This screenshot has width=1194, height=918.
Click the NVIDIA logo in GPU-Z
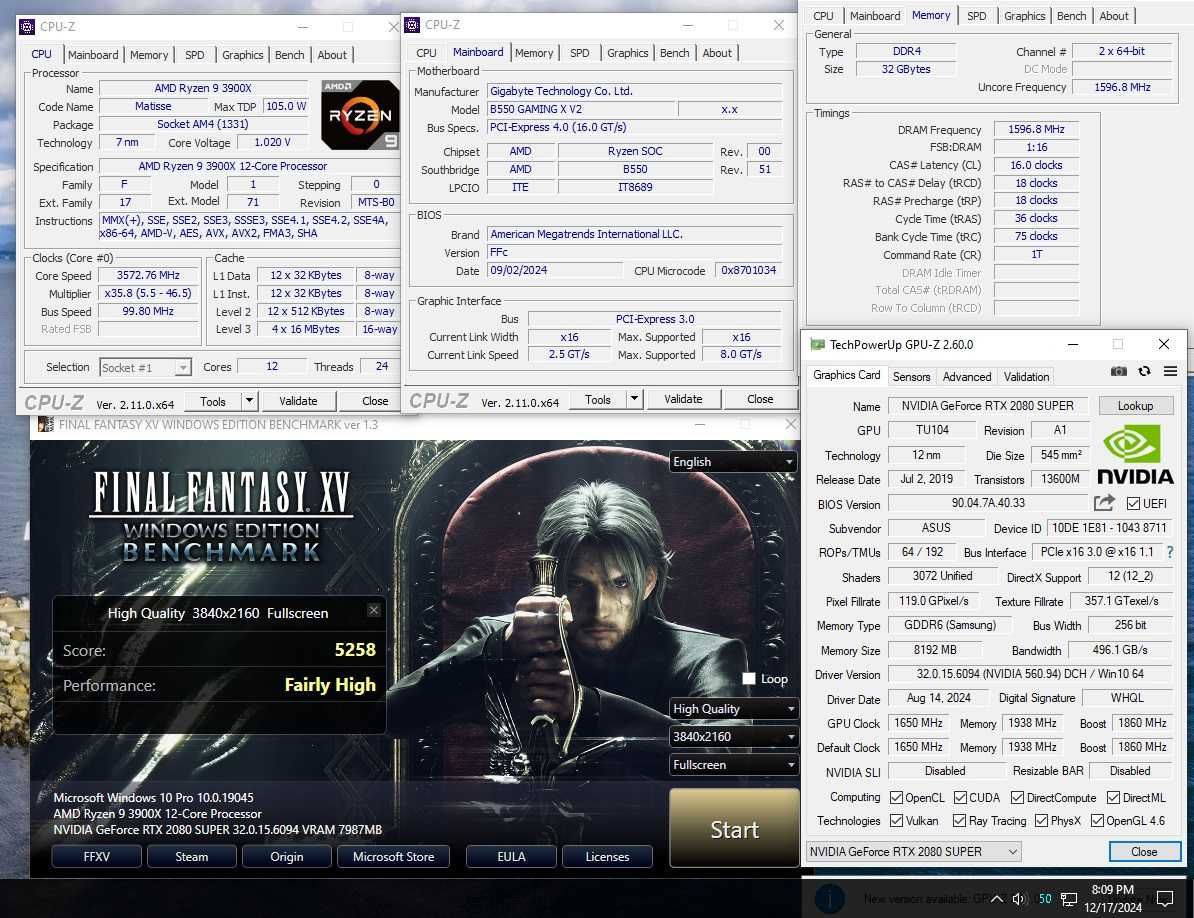tap(1135, 454)
